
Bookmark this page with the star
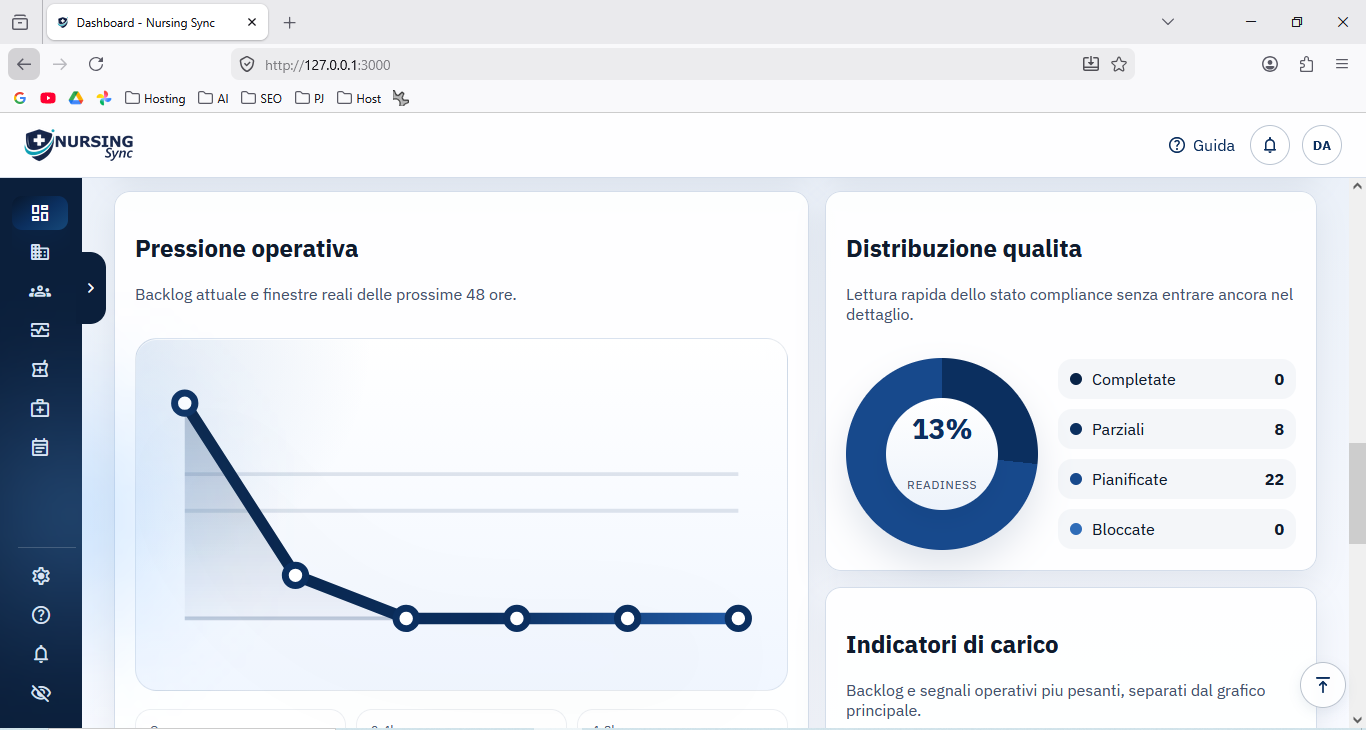1119,64
